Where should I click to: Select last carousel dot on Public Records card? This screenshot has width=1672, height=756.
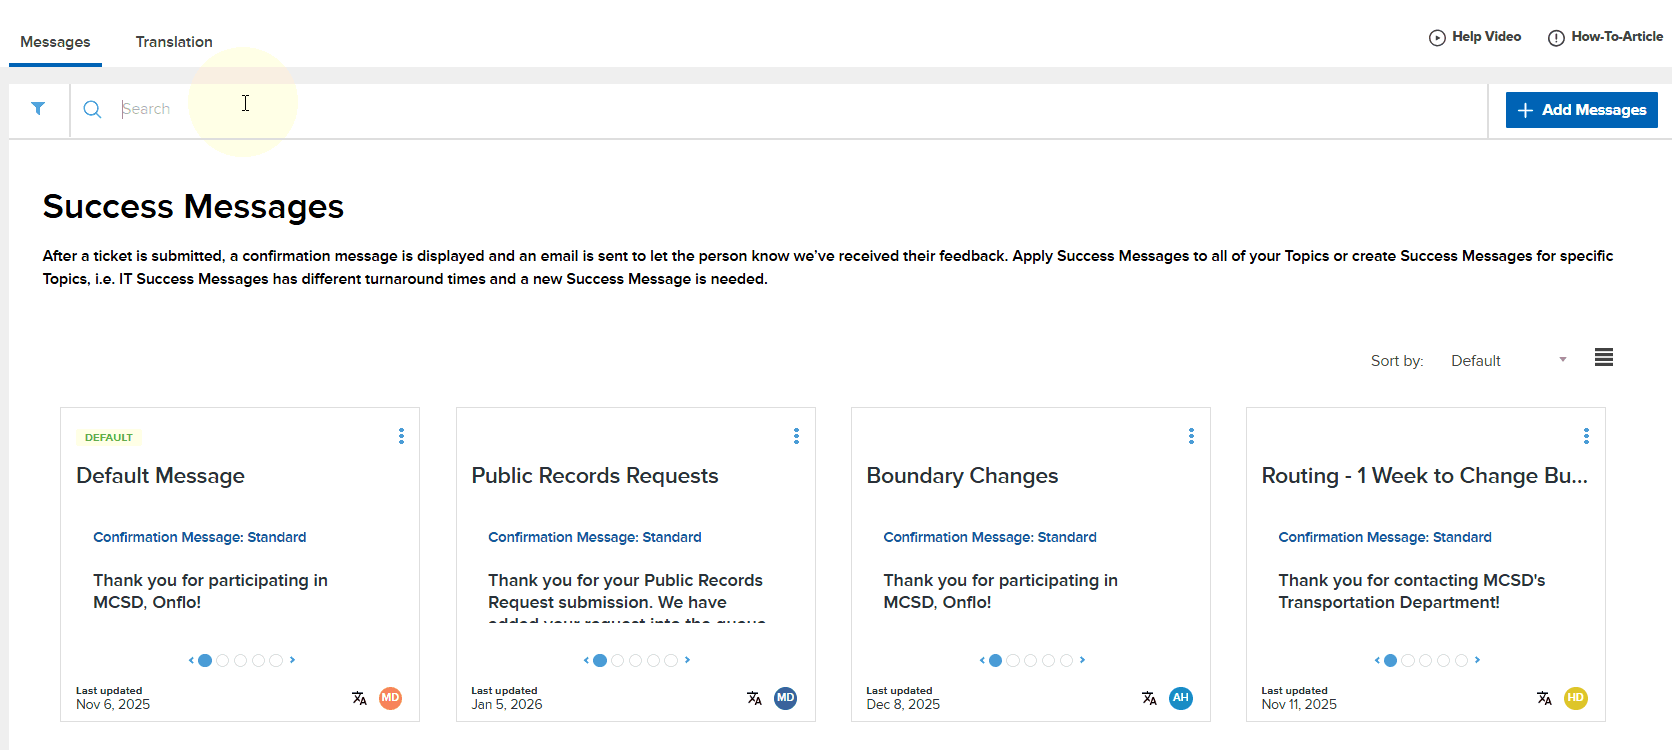click(x=671, y=660)
